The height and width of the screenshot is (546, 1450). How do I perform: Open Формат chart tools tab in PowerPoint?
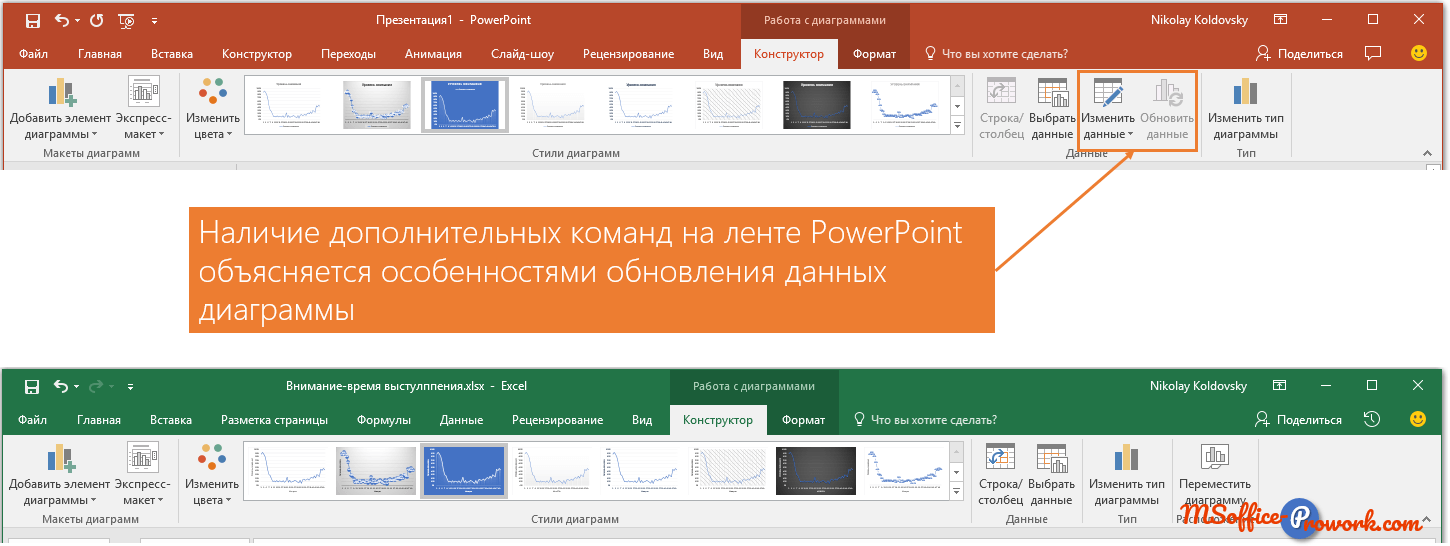coord(874,54)
